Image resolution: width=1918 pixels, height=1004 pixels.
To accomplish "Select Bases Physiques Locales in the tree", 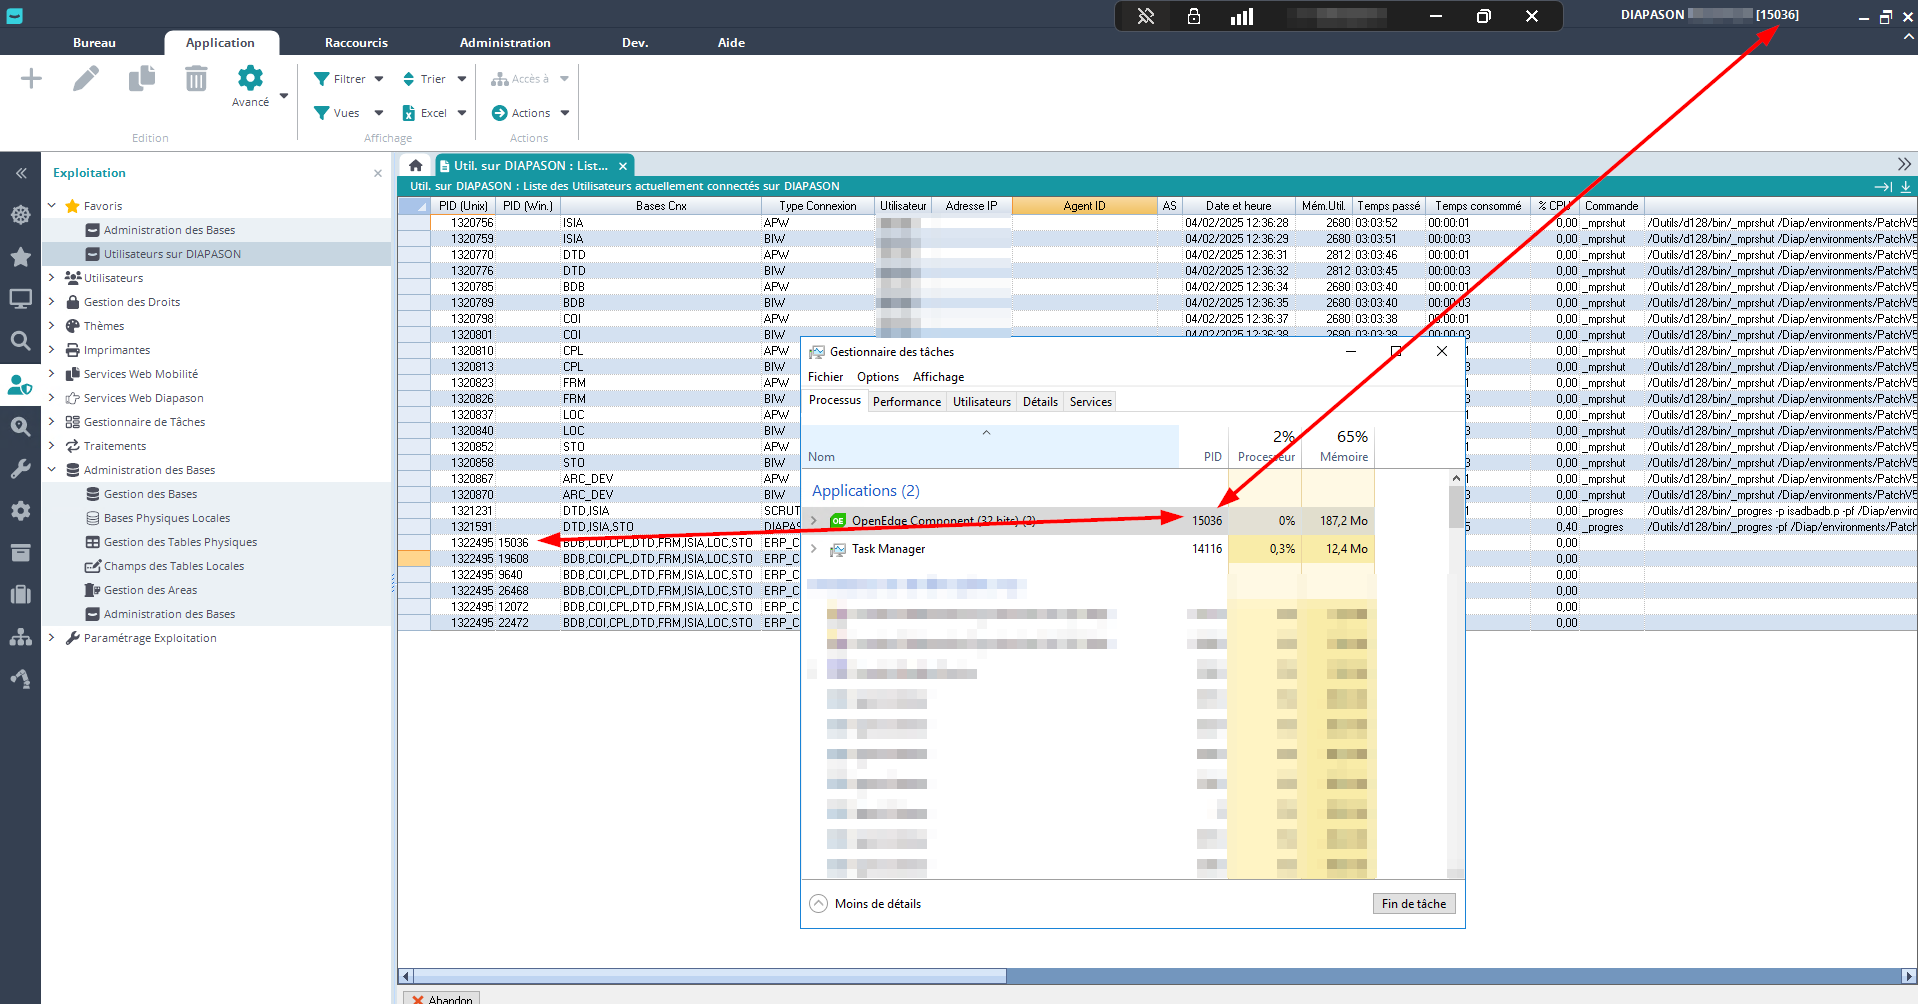I will tap(167, 518).
